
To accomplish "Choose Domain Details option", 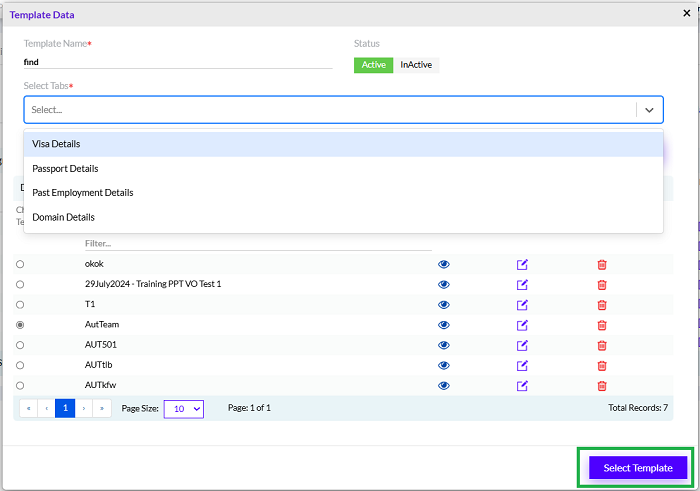I will [343, 217].
